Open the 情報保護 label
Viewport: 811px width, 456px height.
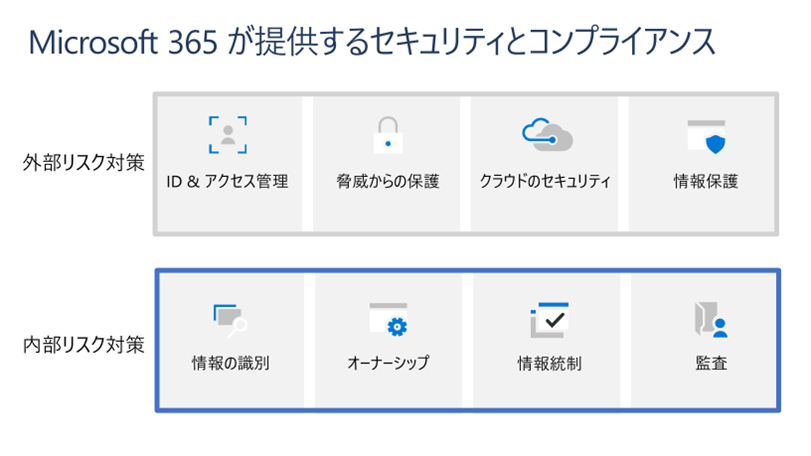click(x=707, y=183)
